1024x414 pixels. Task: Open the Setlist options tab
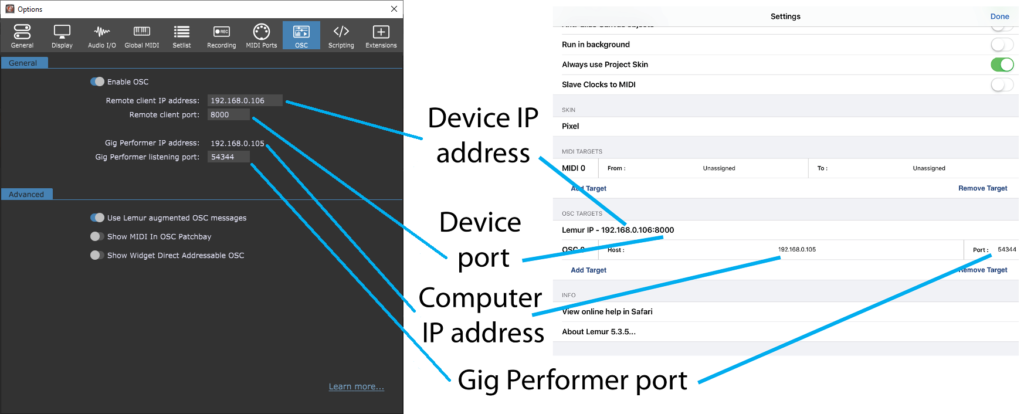pos(182,37)
